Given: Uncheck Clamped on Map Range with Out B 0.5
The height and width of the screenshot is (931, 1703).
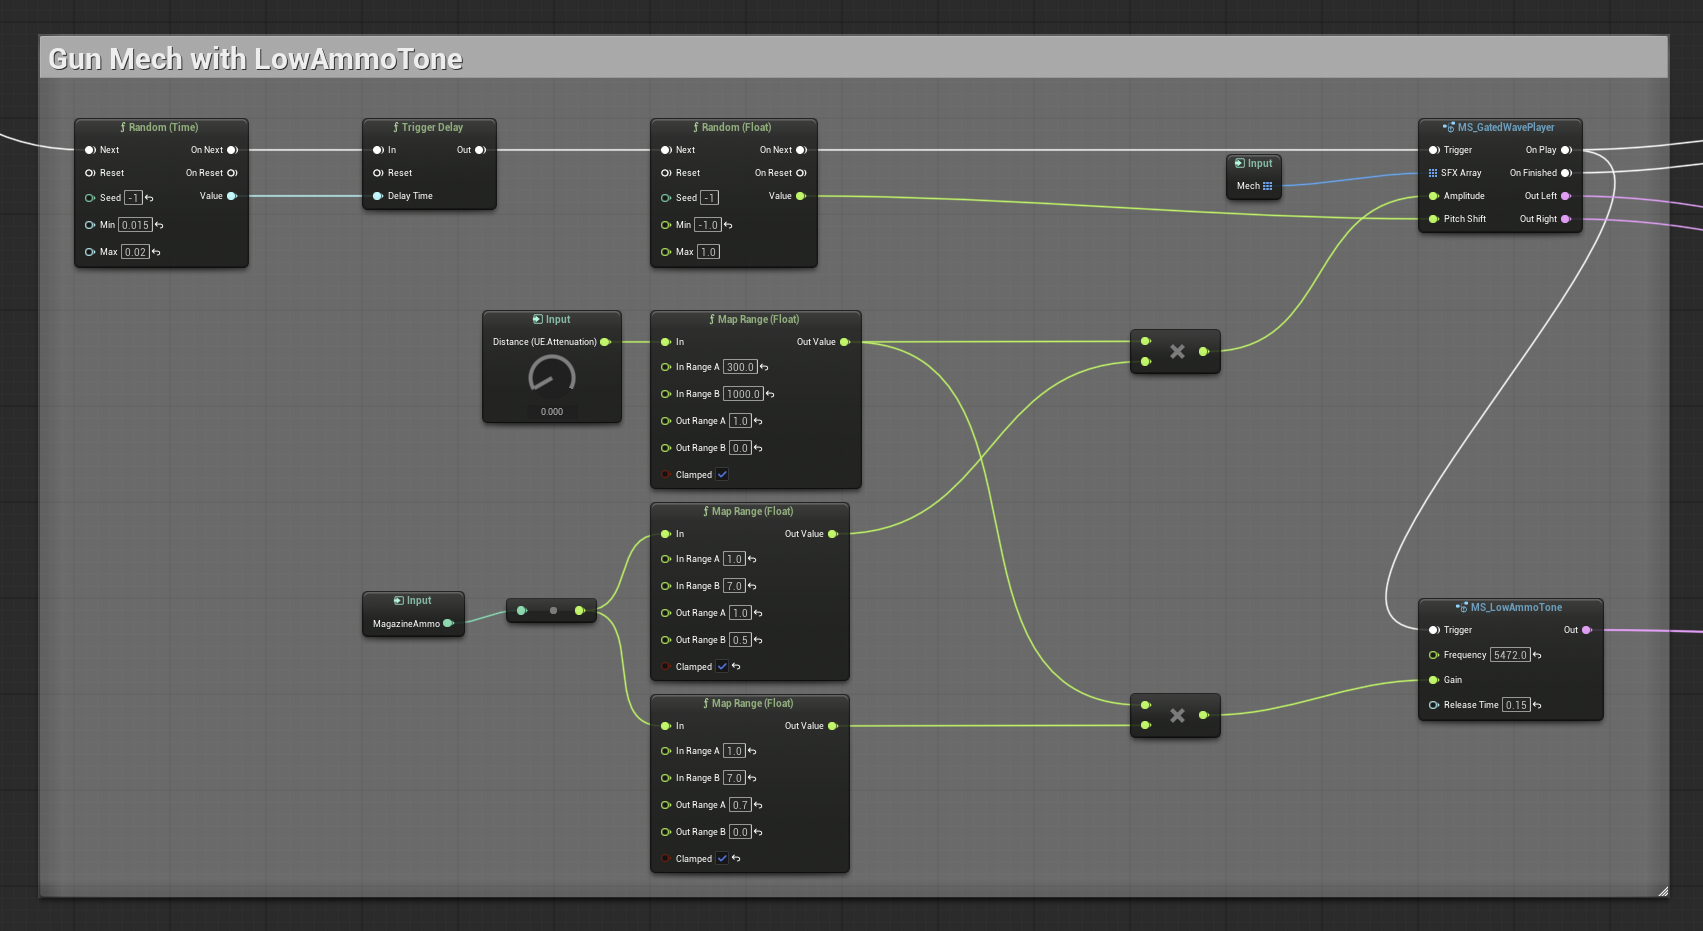Looking at the screenshot, I should click(x=722, y=666).
